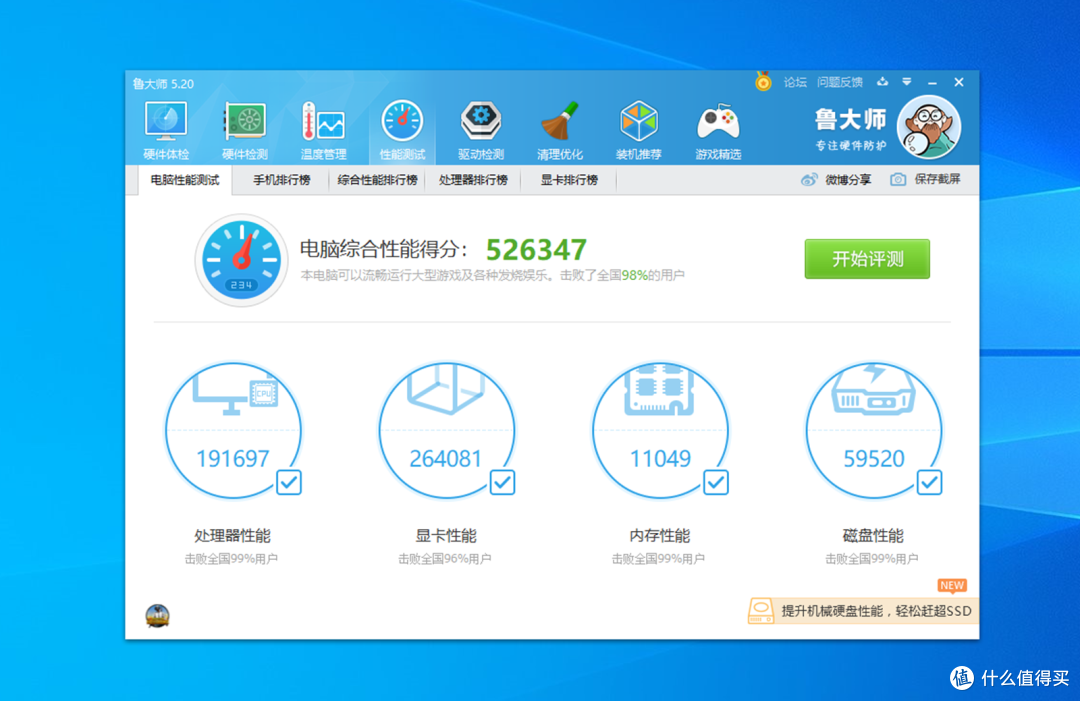The width and height of the screenshot is (1080, 701).
Task: Open the 装机推荐 cube icon
Action: point(638,130)
